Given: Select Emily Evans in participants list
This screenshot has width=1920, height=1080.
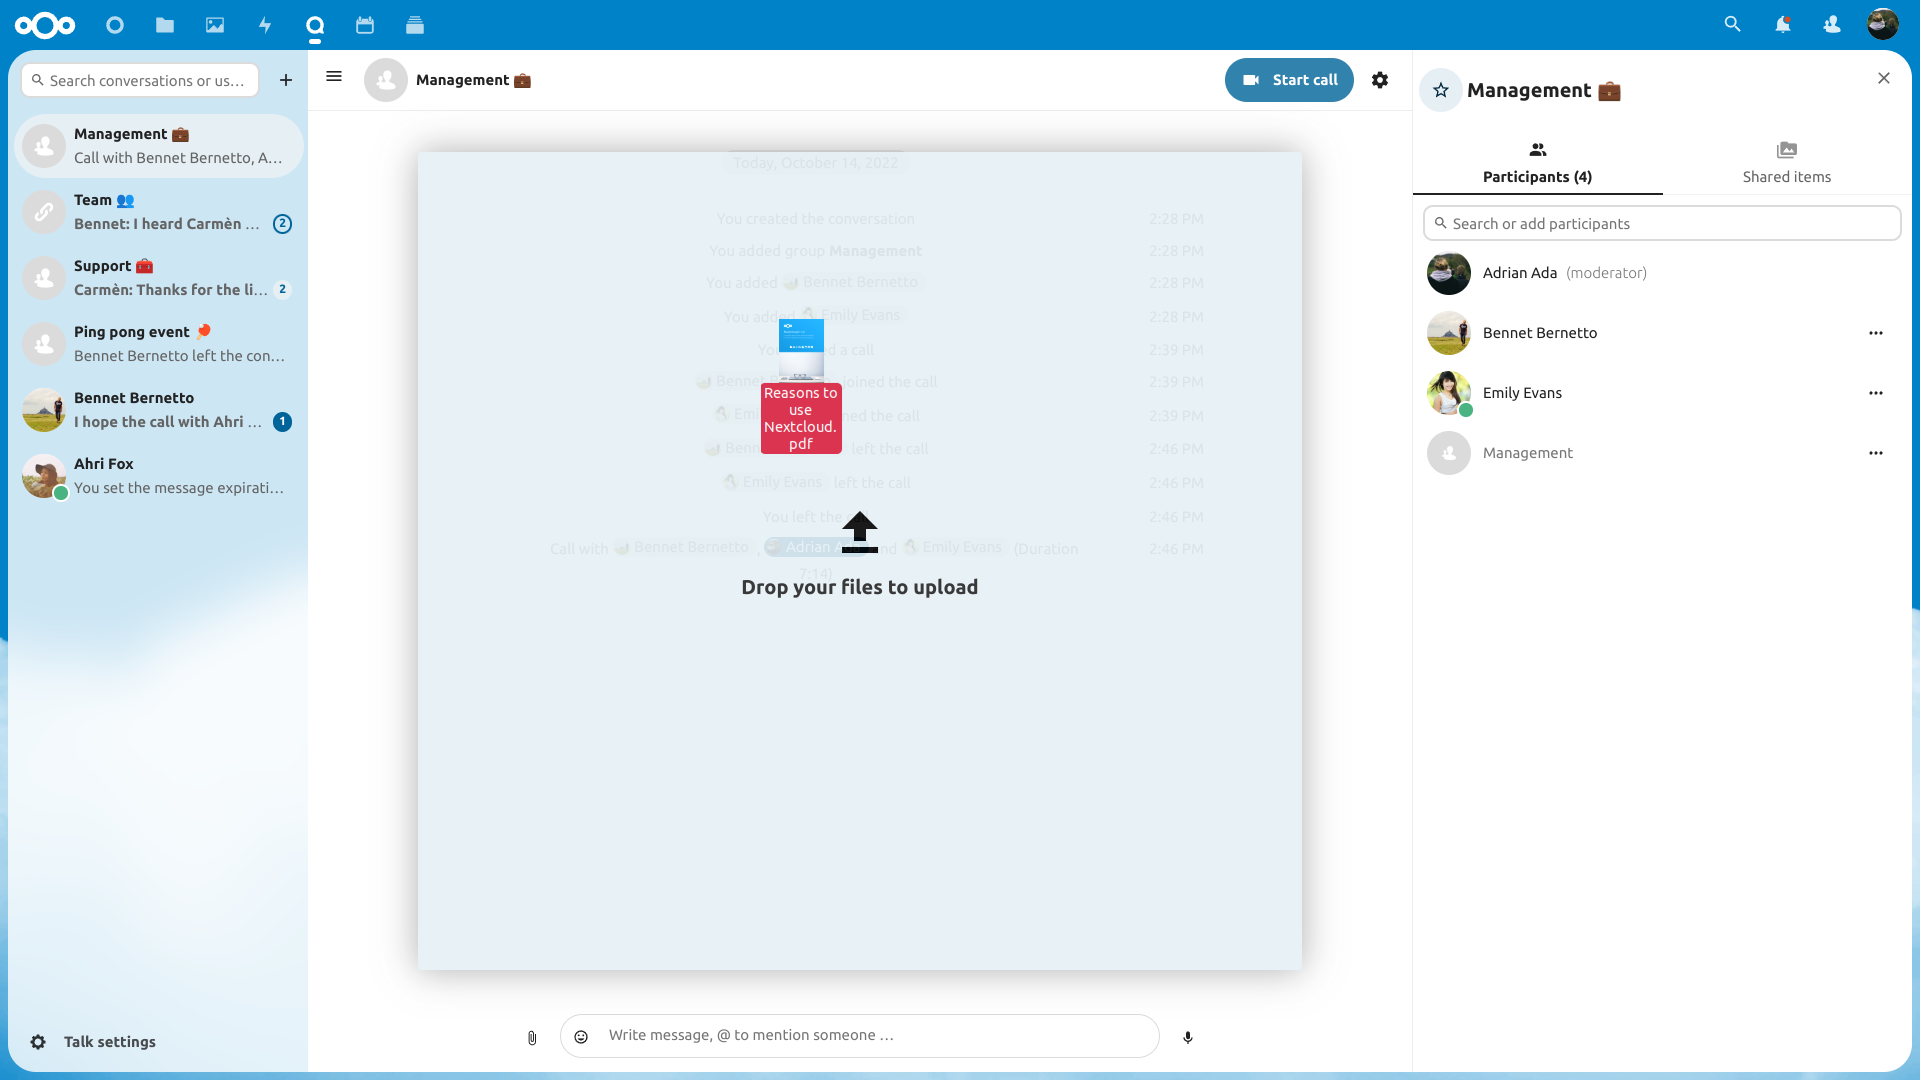Looking at the screenshot, I should (x=1662, y=393).
